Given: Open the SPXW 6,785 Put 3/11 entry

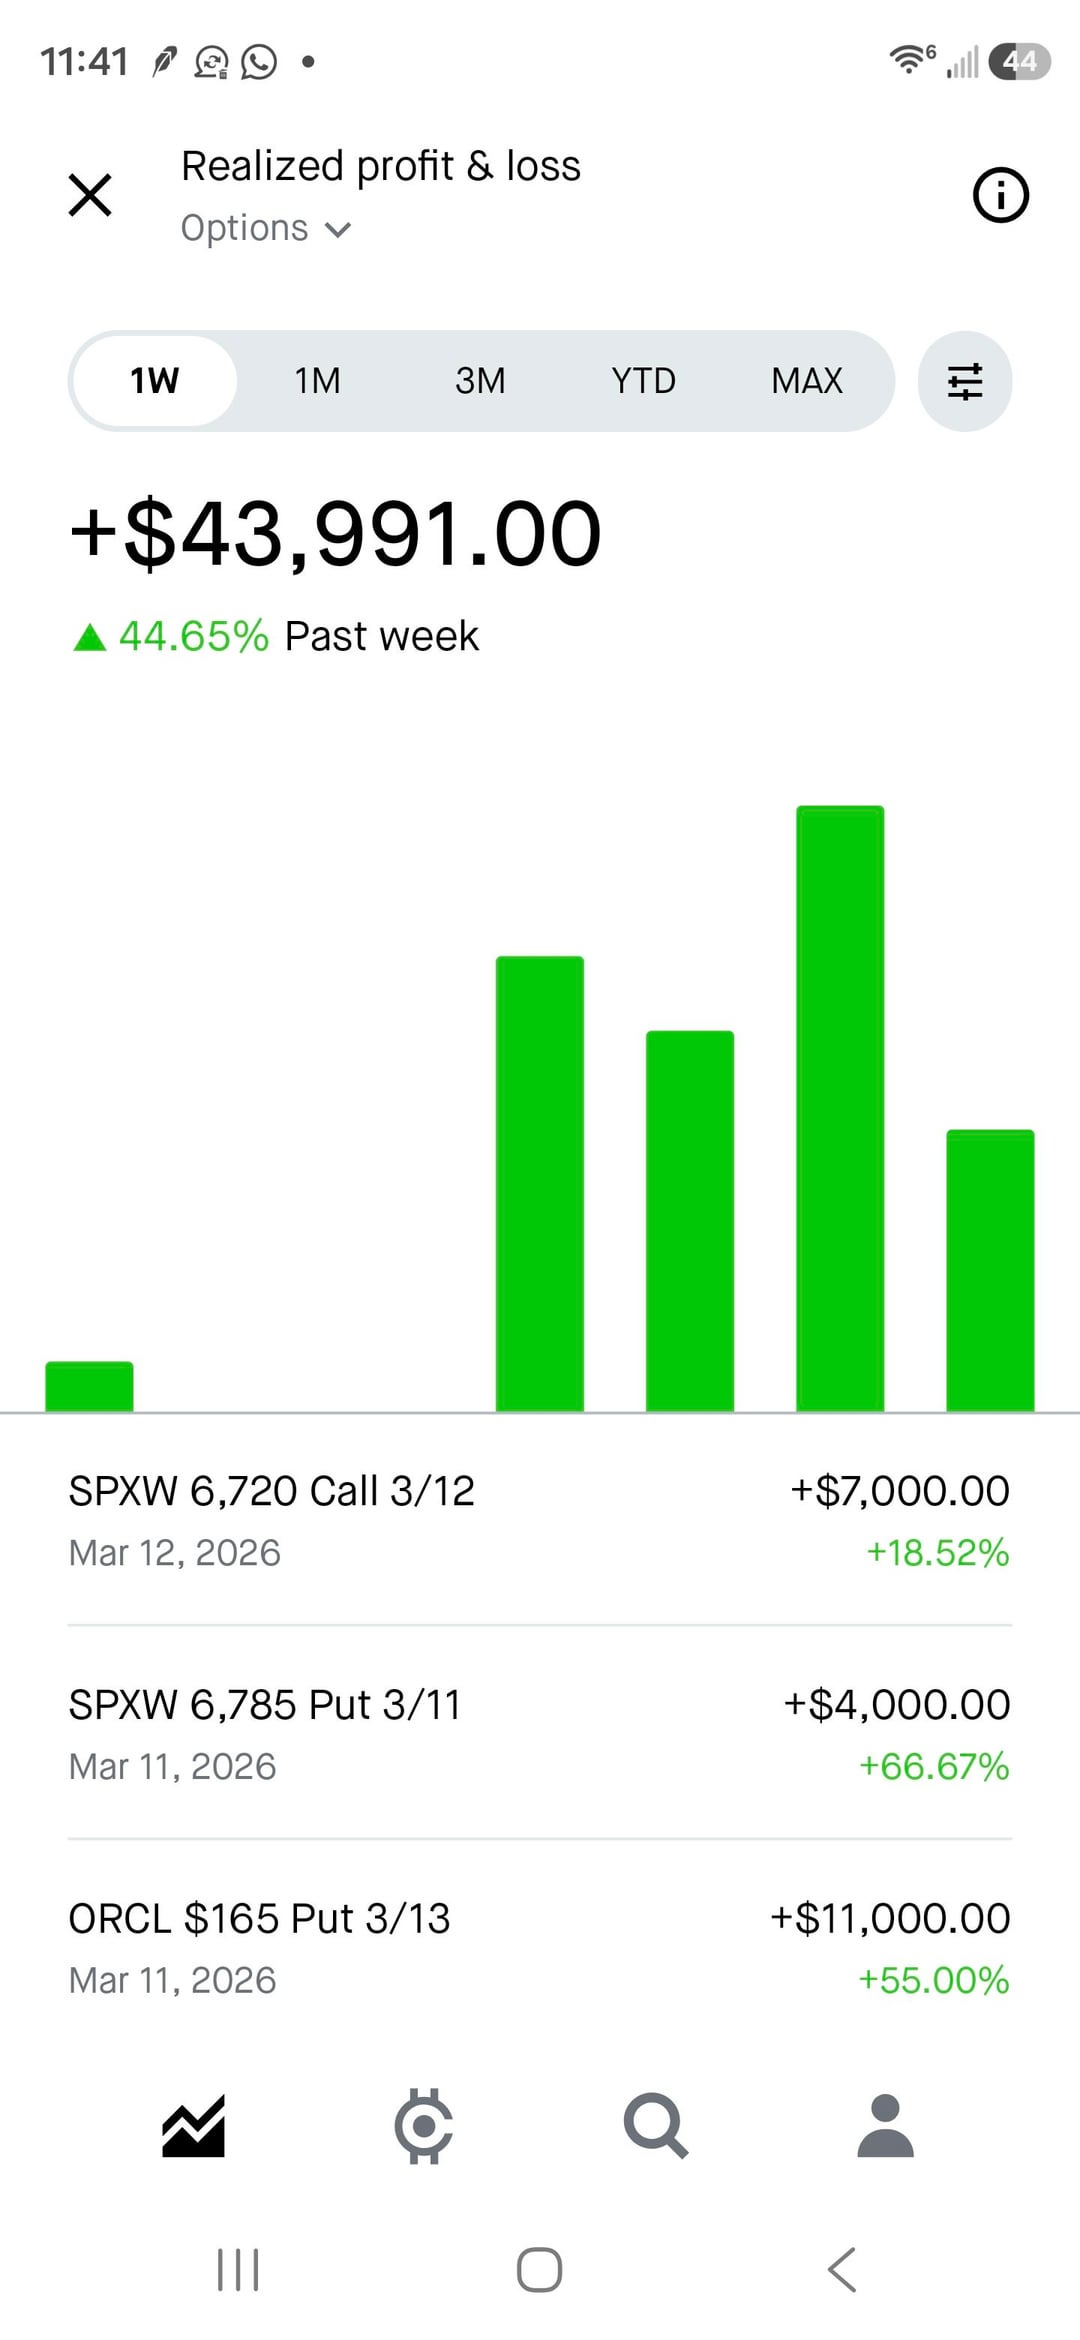Looking at the screenshot, I should (x=539, y=1734).
